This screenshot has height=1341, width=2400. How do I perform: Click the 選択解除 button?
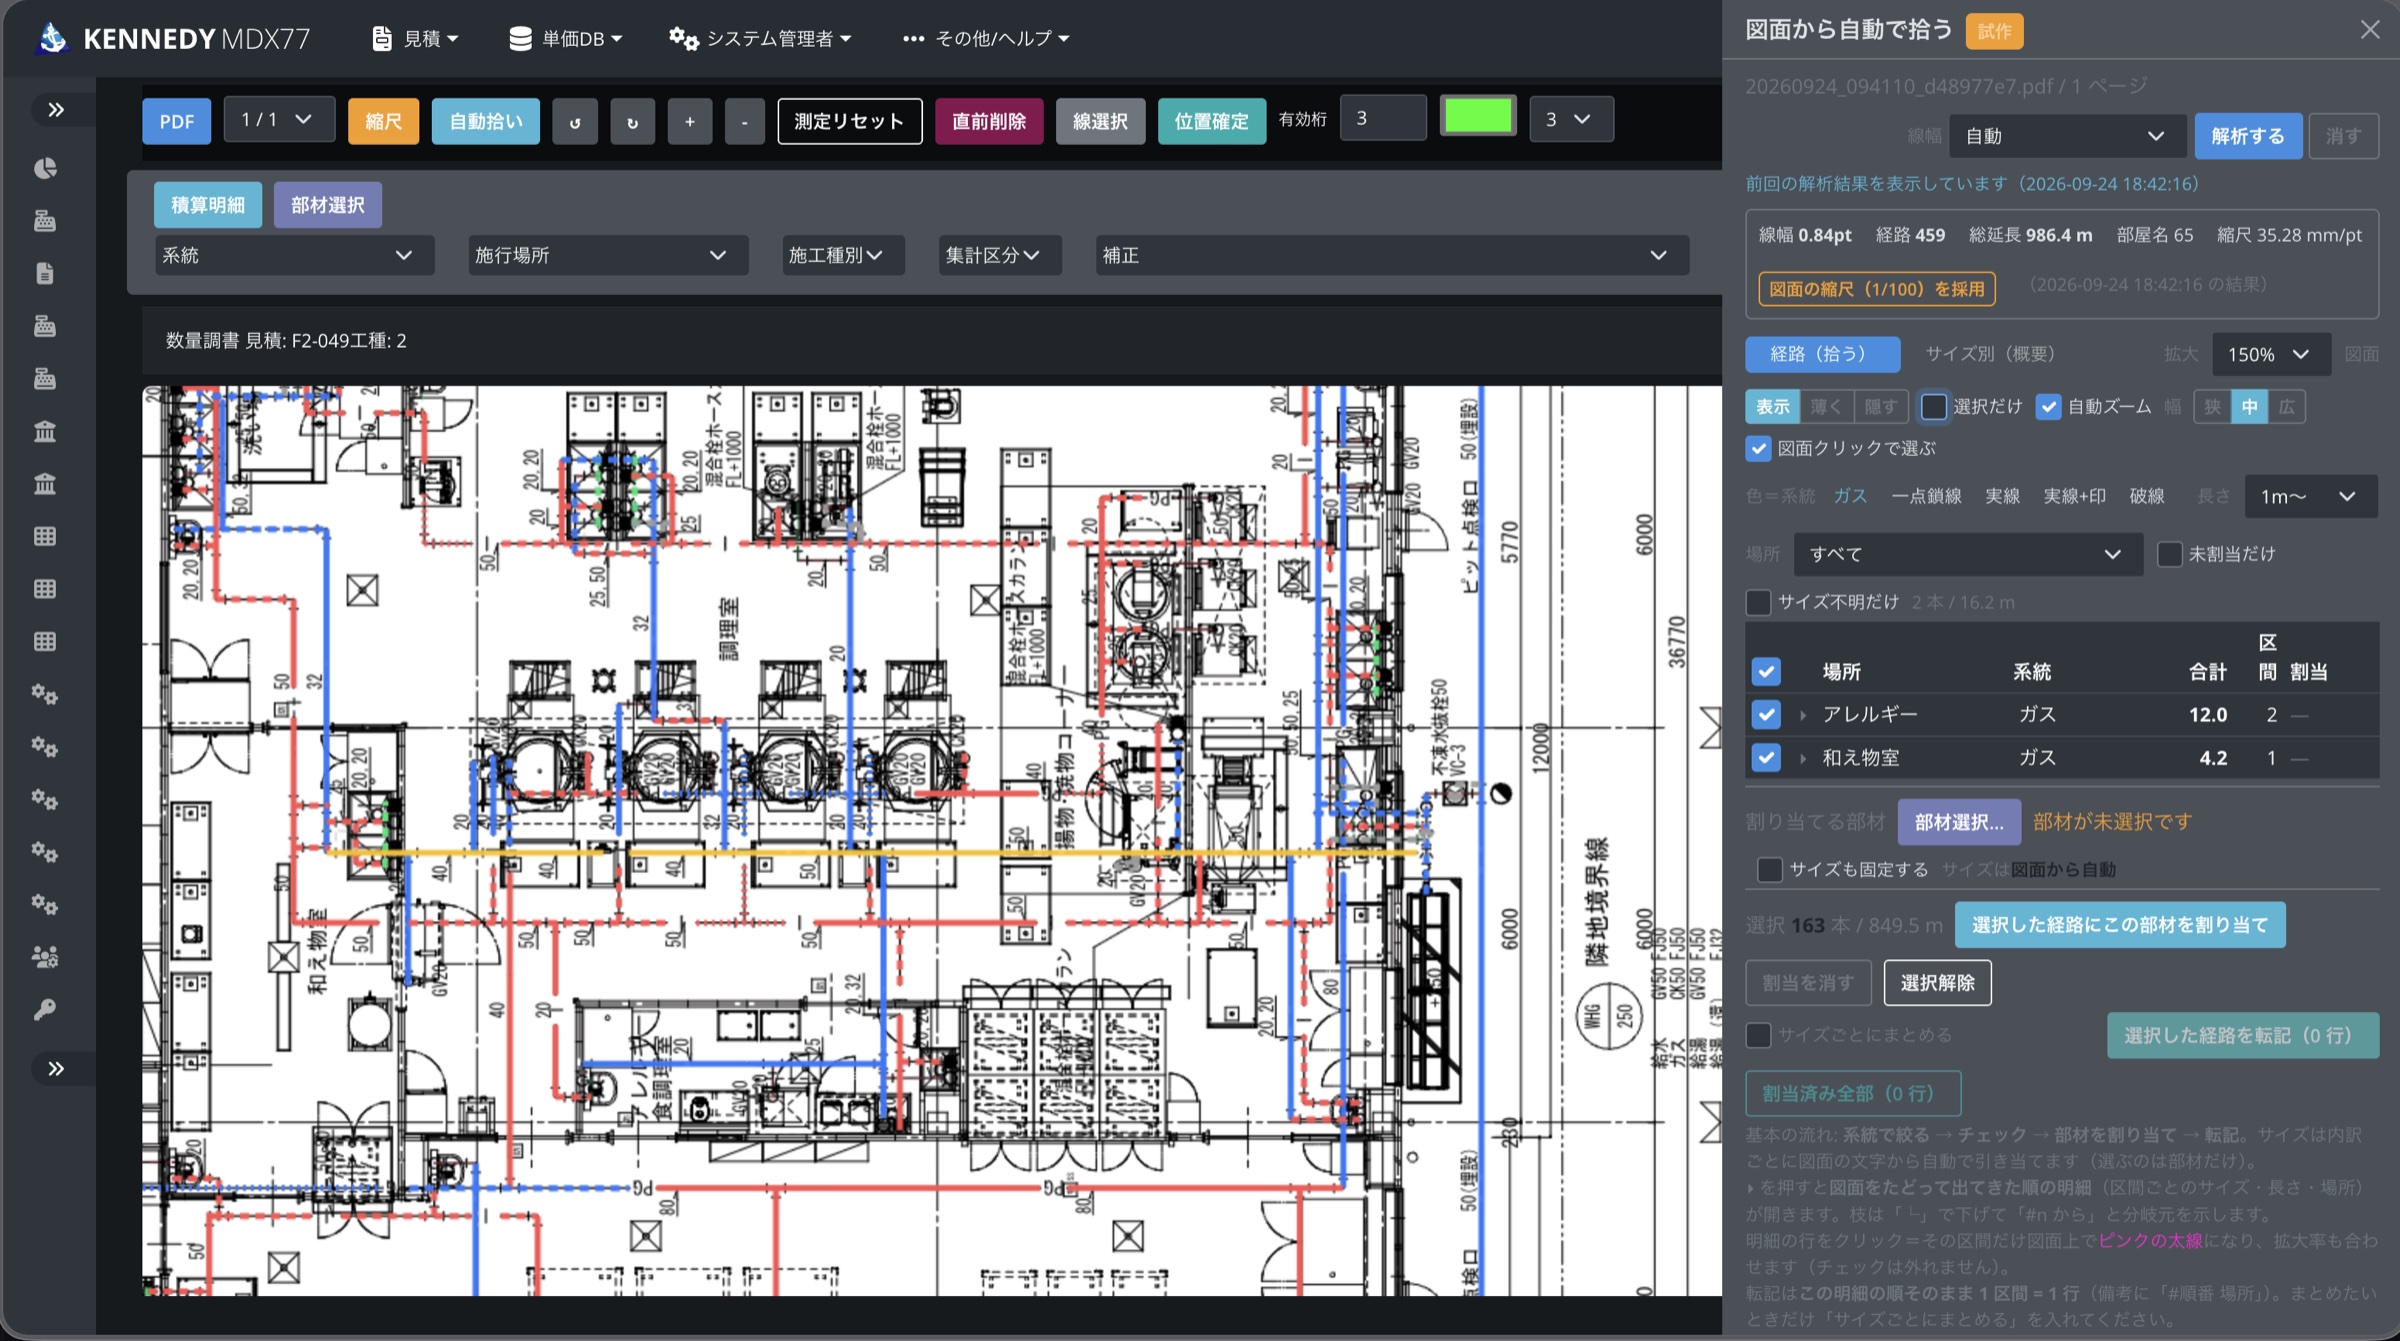1937,983
